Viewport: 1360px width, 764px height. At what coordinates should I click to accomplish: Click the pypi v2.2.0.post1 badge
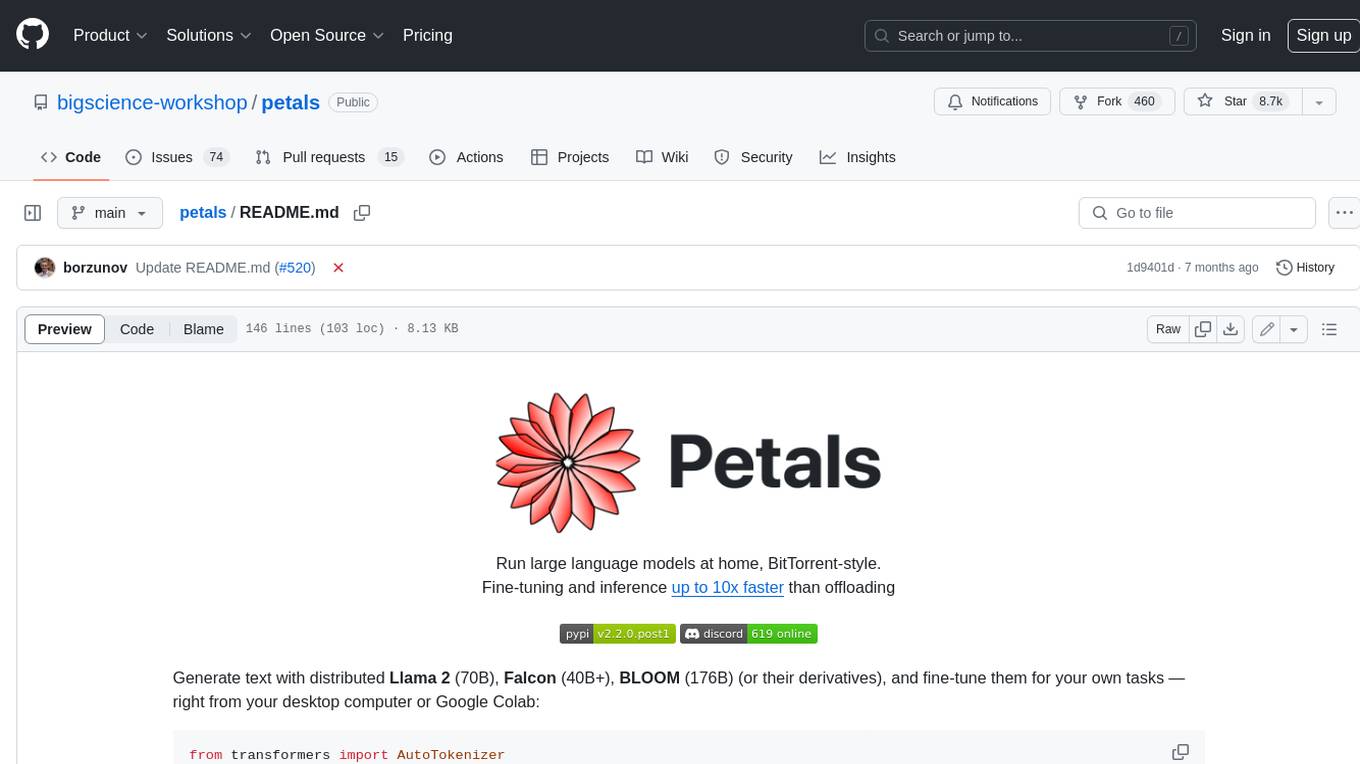617,634
